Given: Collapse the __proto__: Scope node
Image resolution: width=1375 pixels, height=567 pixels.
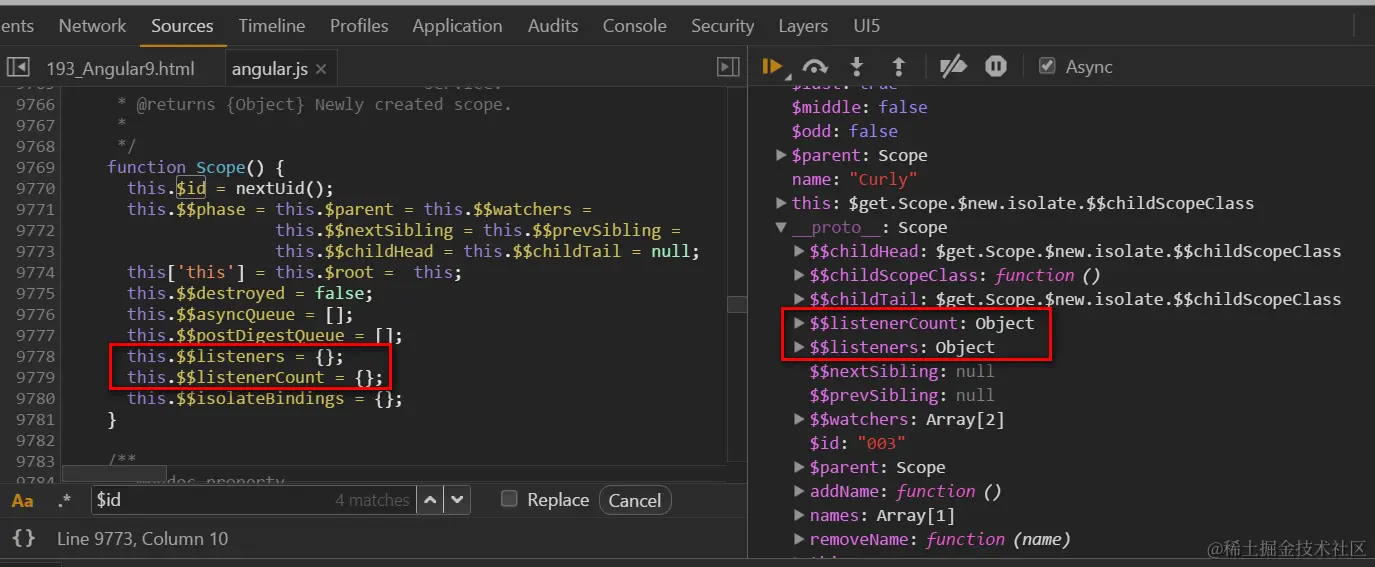Looking at the screenshot, I should point(782,227).
